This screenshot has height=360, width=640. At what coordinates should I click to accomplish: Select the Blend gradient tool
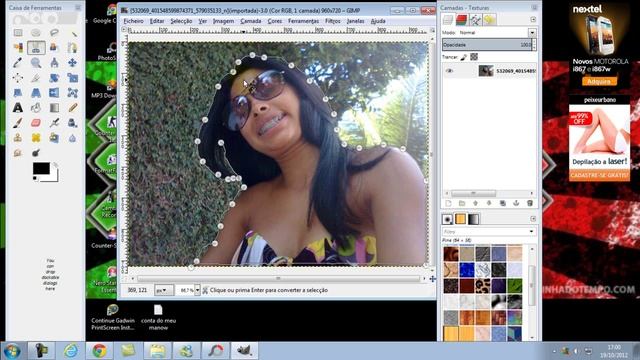click(54, 108)
